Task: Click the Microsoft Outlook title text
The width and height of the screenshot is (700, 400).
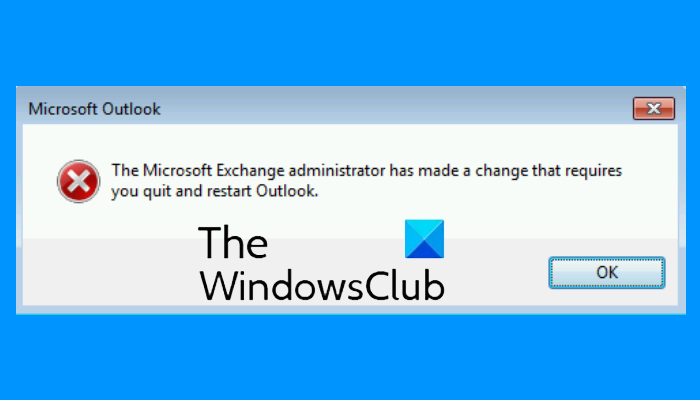Action: click(94, 109)
